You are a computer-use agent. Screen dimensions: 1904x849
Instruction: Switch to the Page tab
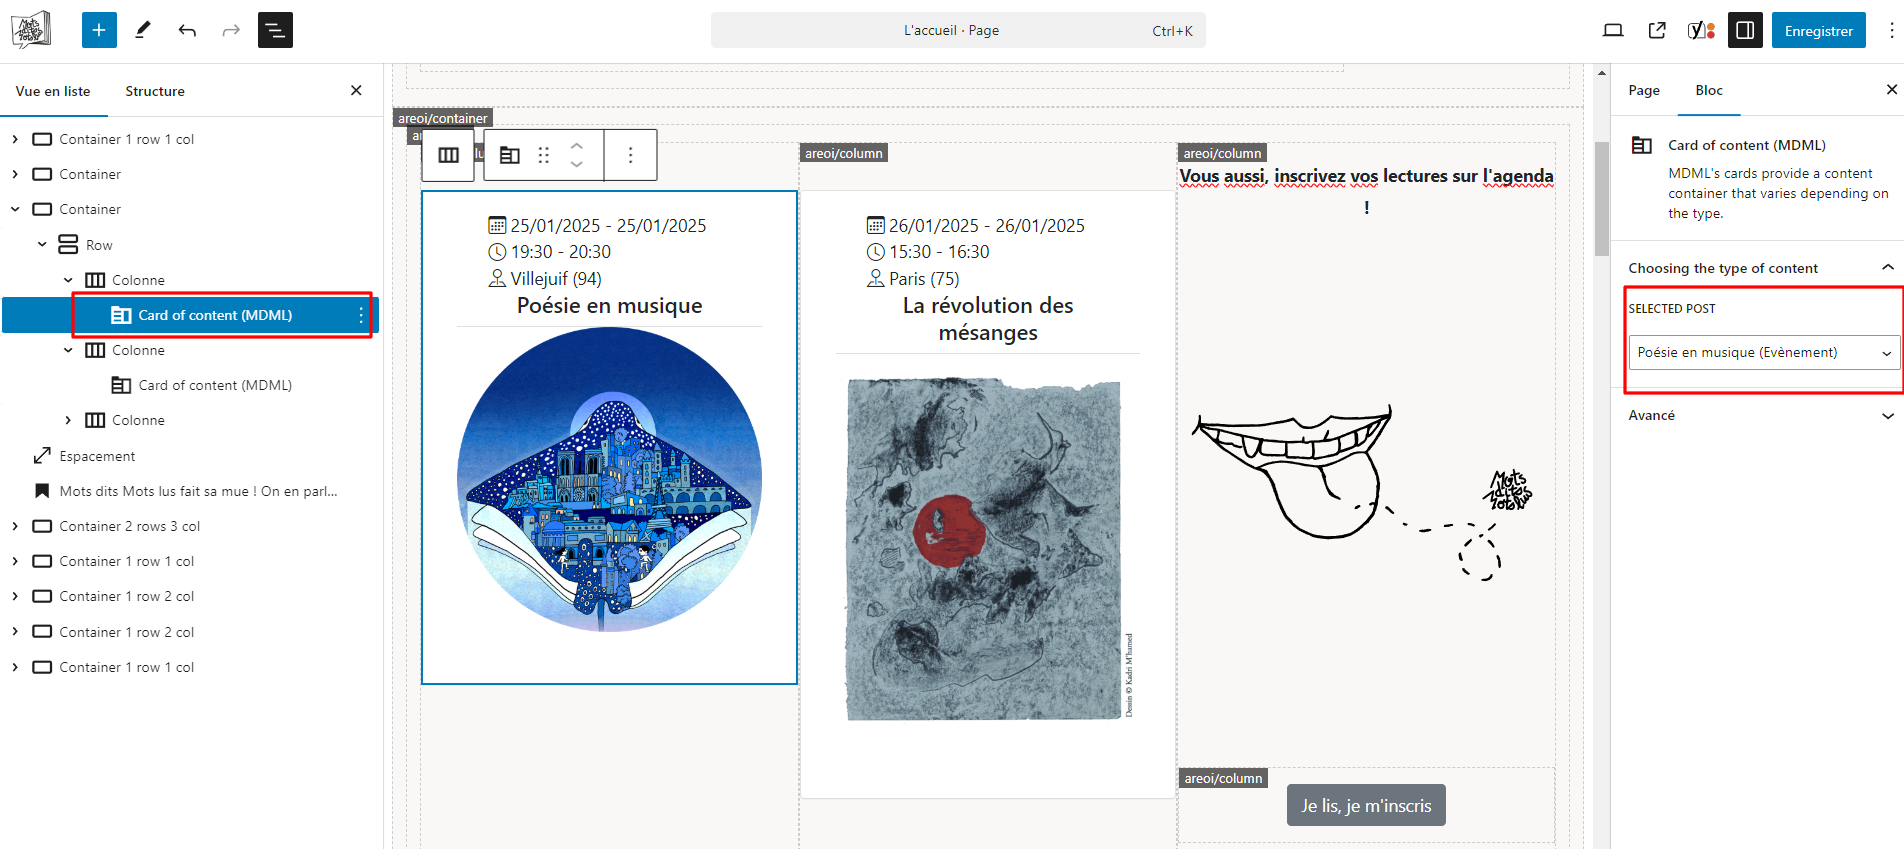(1643, 90)
